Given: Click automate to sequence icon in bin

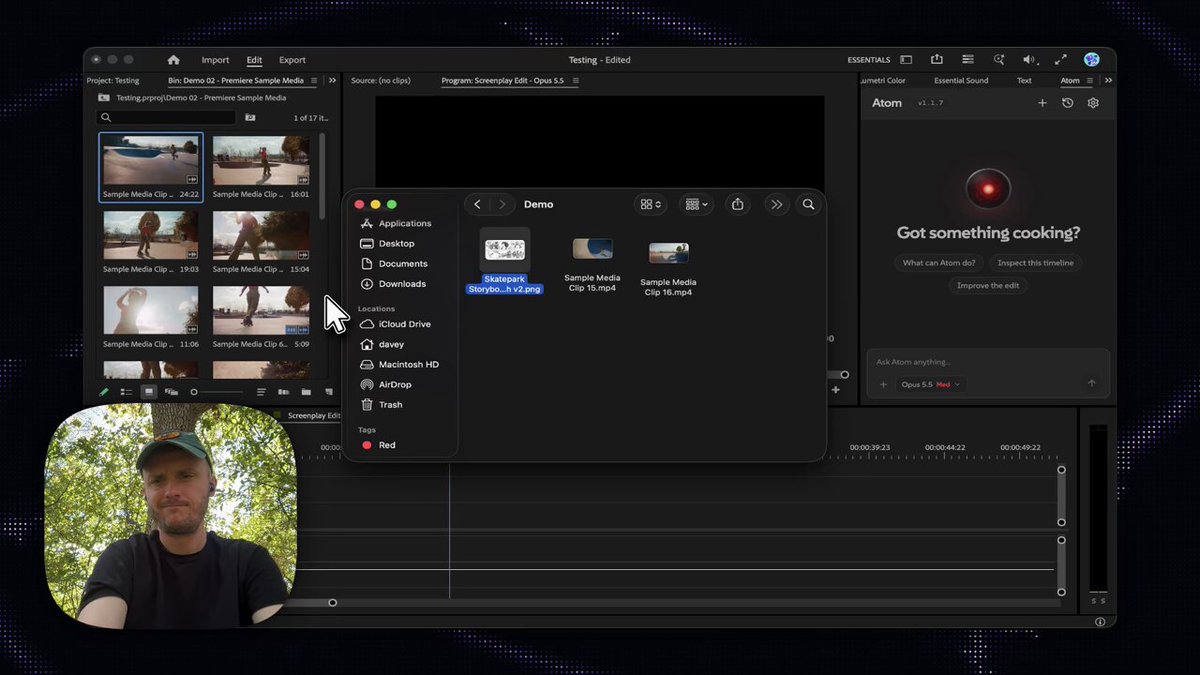Looking at the screenshot, I should tap(283, 392).
